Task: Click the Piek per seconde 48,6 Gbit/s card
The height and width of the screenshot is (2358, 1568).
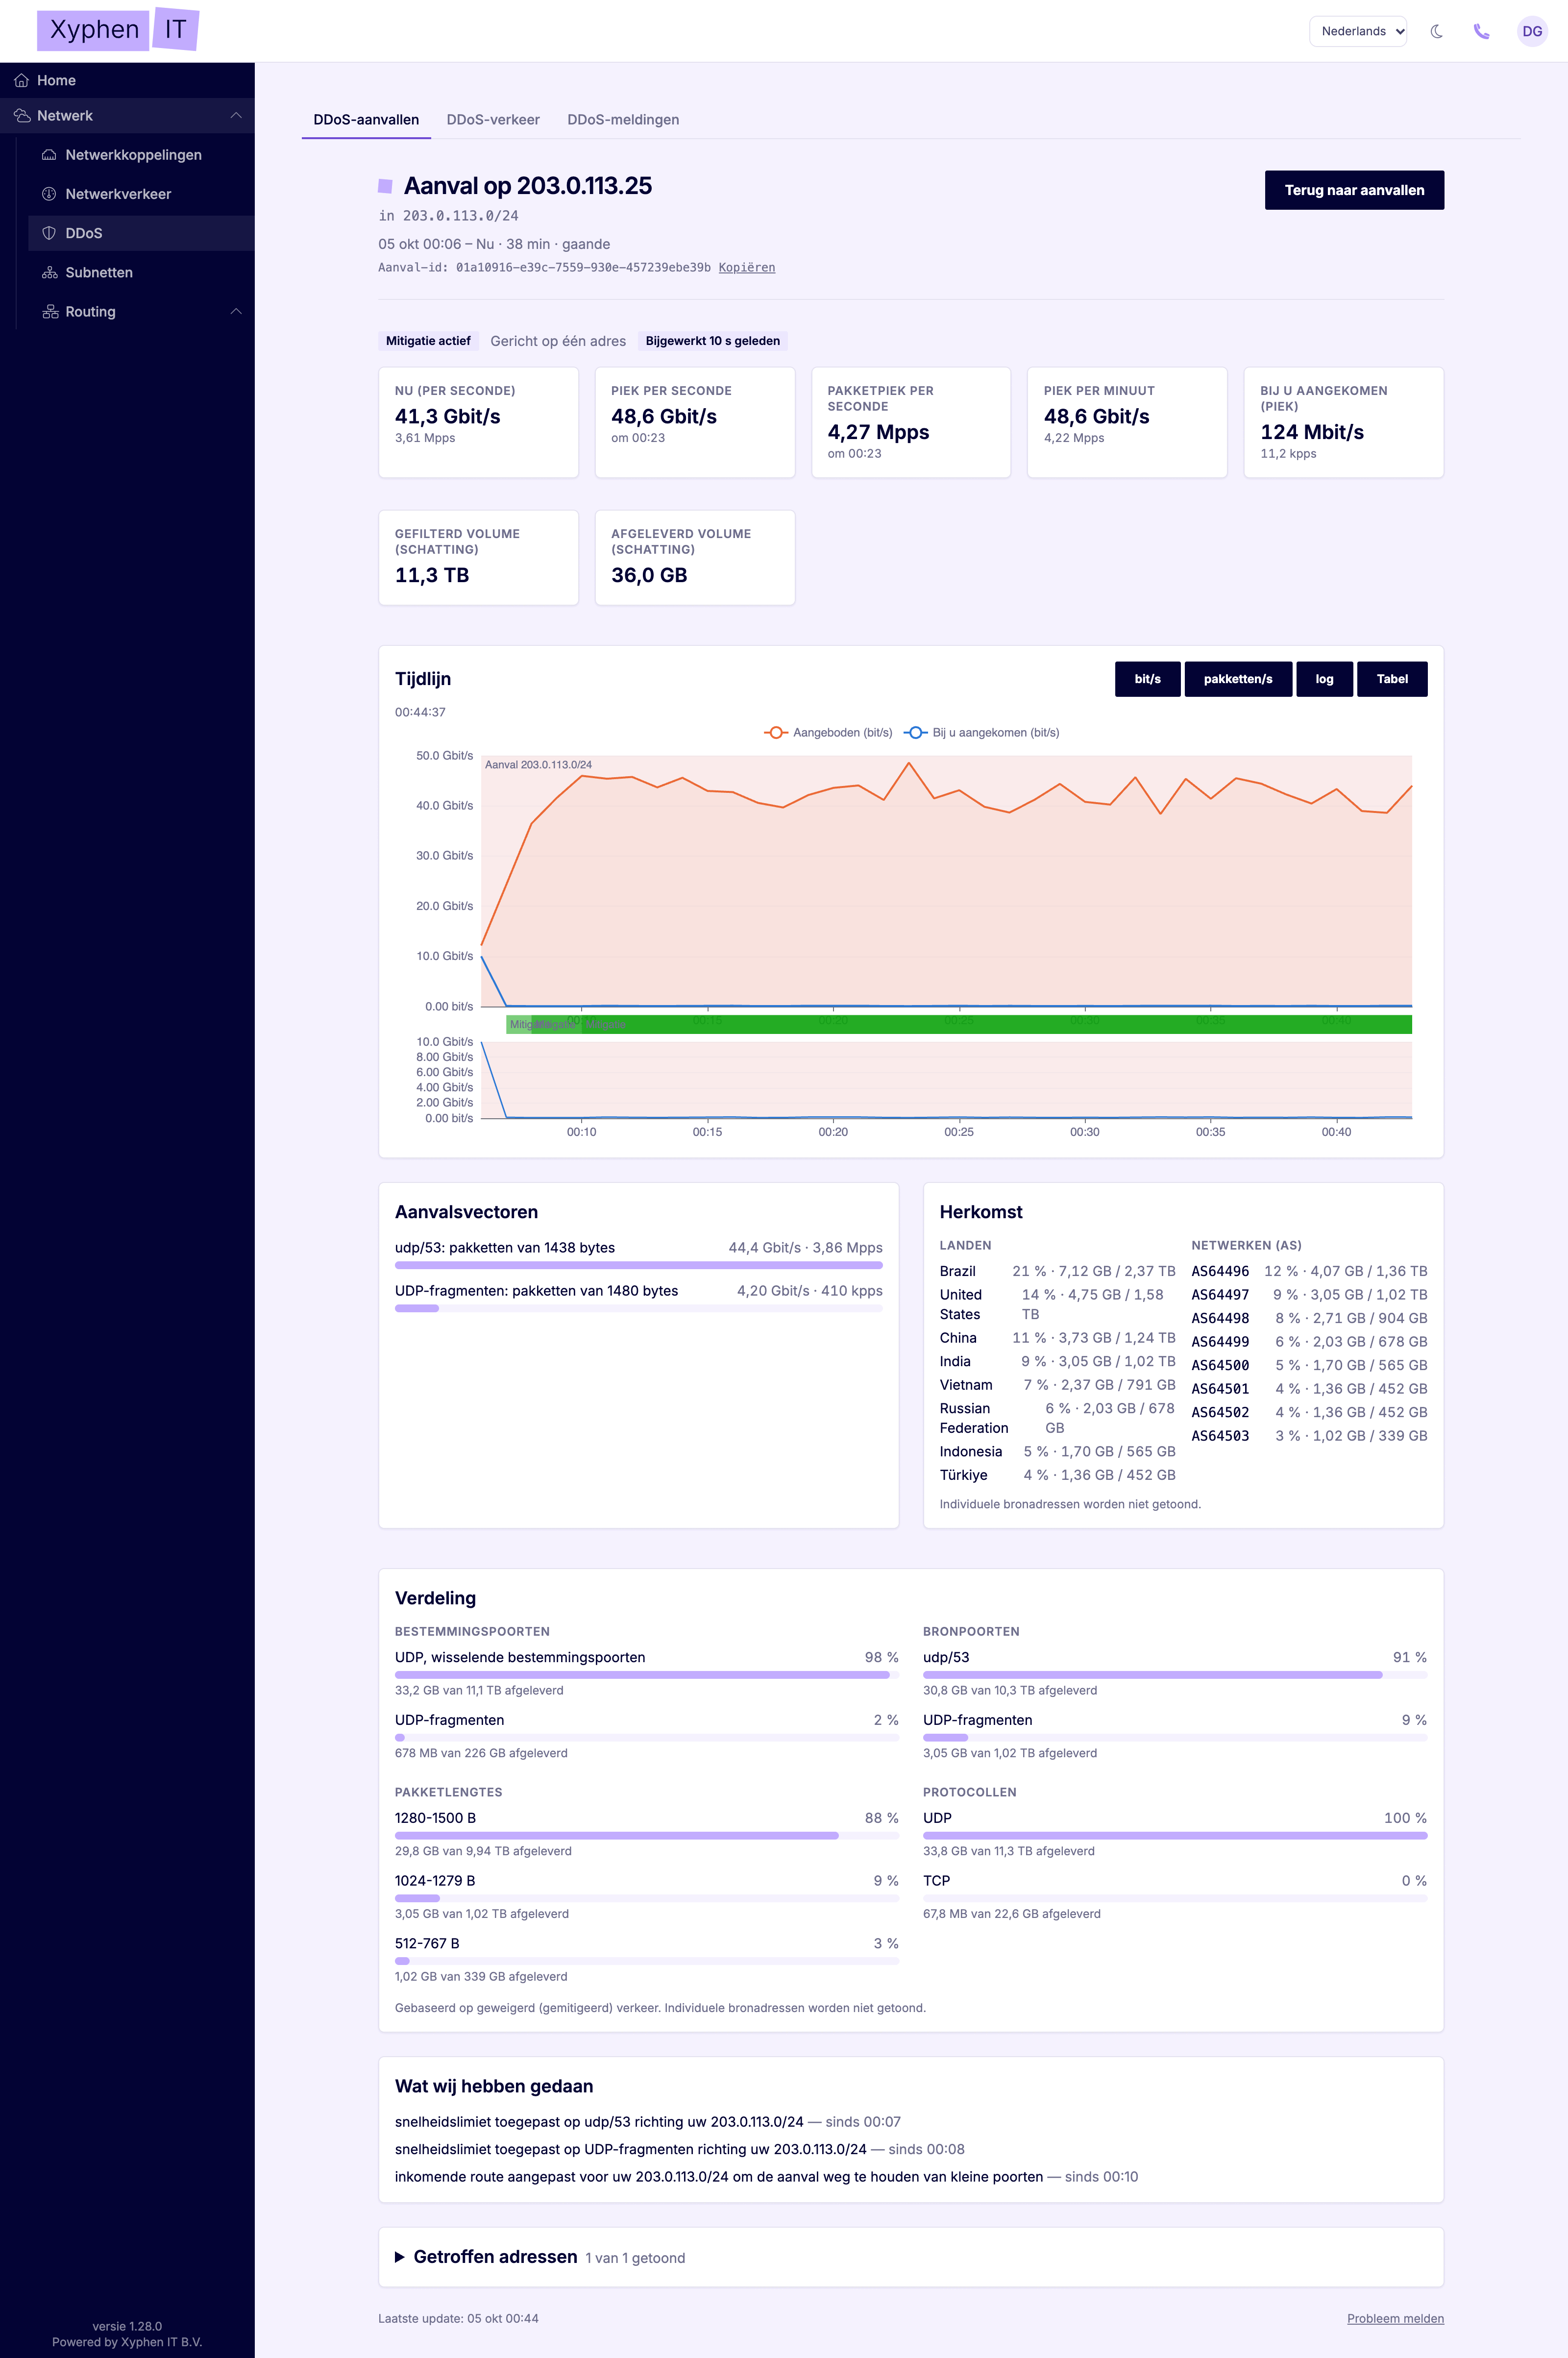Action: tap(695, 422)
